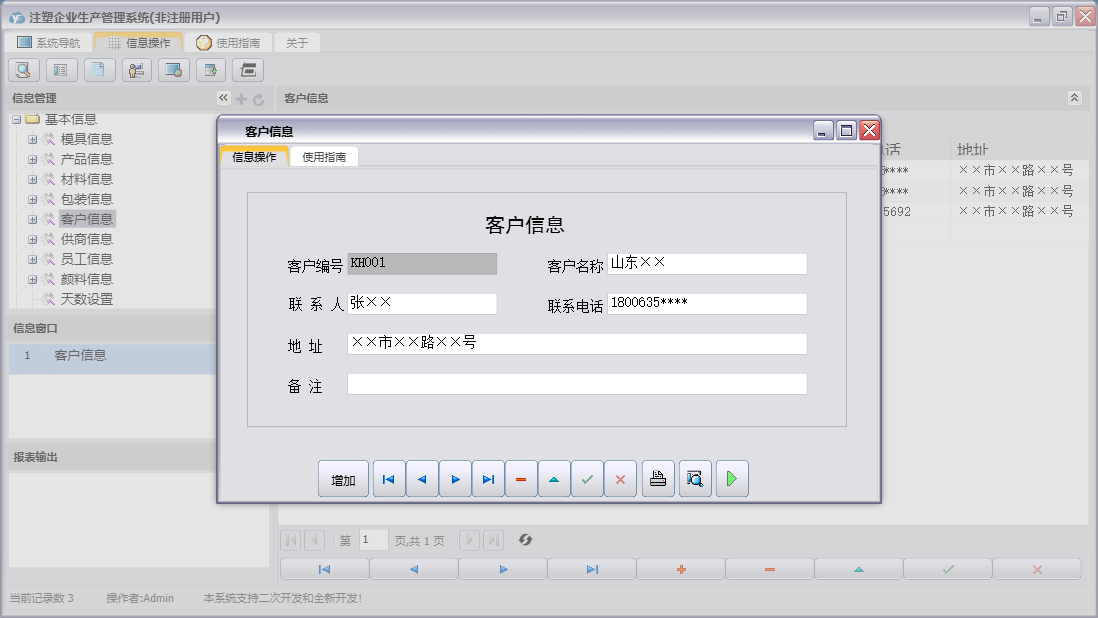Go to last record in dialog
The height and width of the screenshot is (618, 1098).
click(488, 479)
